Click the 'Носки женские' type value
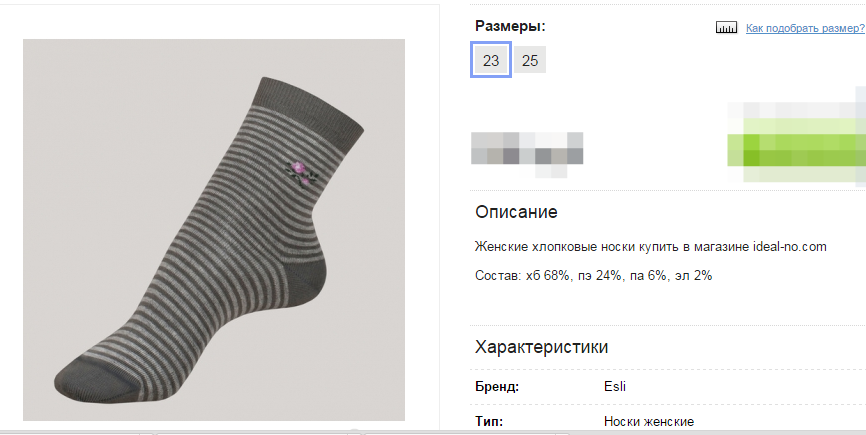 pyautogui.click(x=649, y=422)
